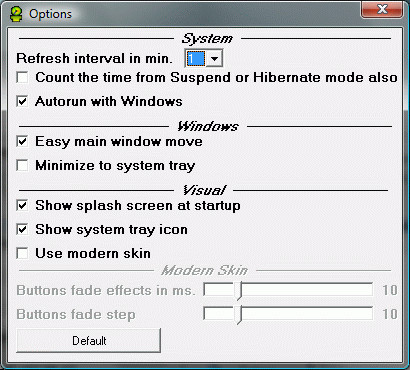
Task: Disable Show splash screen at startup
Action: [x=22, y=205]
